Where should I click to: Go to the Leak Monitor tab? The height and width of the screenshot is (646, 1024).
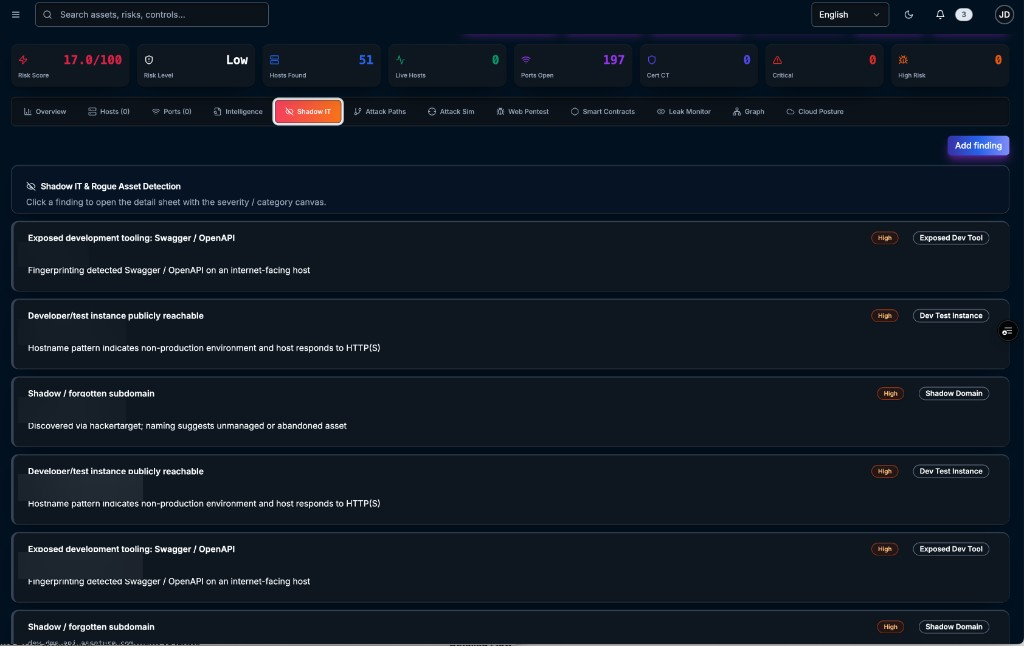pos(683,112)
